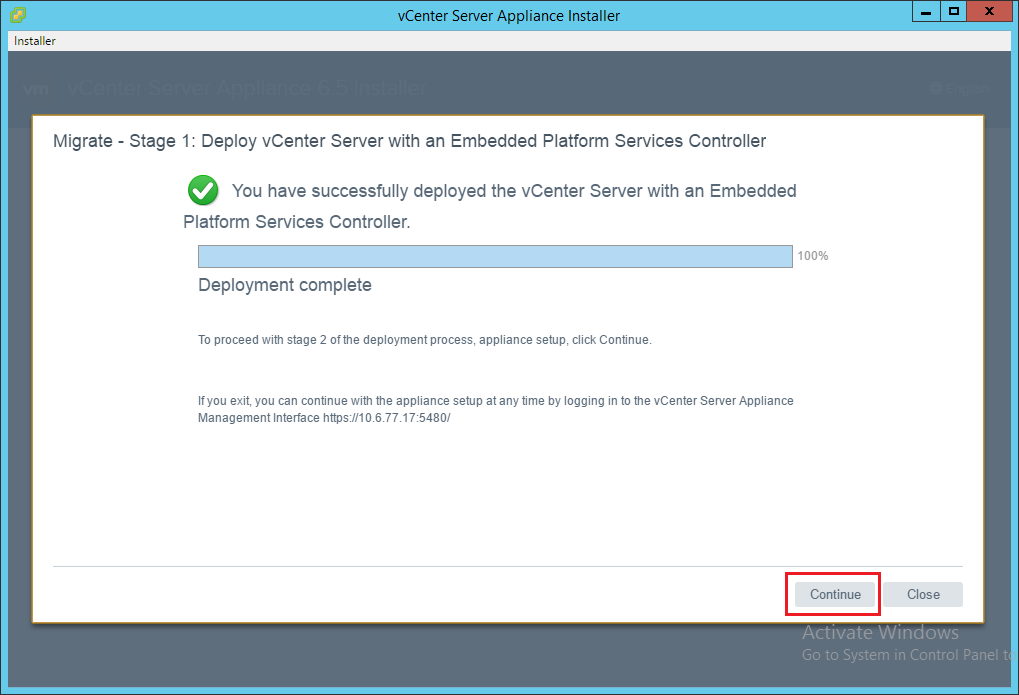Click the Close button in dialog

click(923, 594)
